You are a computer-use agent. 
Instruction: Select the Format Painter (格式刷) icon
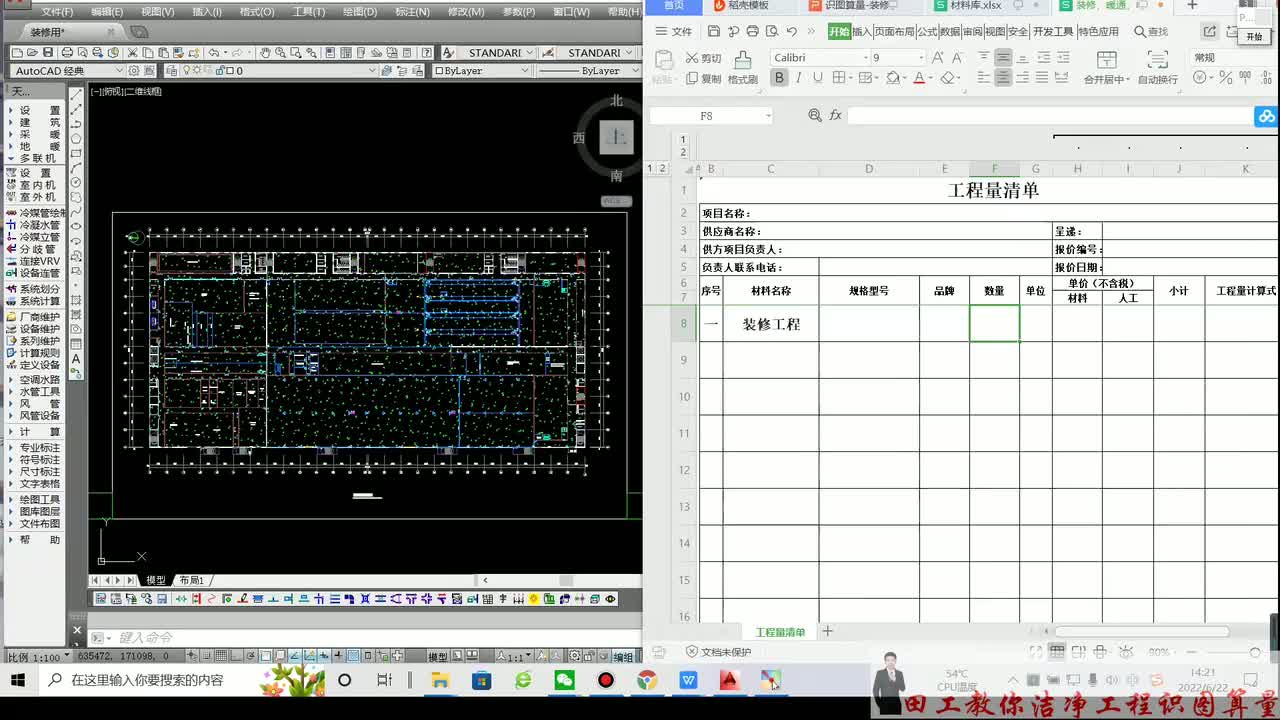742,68
